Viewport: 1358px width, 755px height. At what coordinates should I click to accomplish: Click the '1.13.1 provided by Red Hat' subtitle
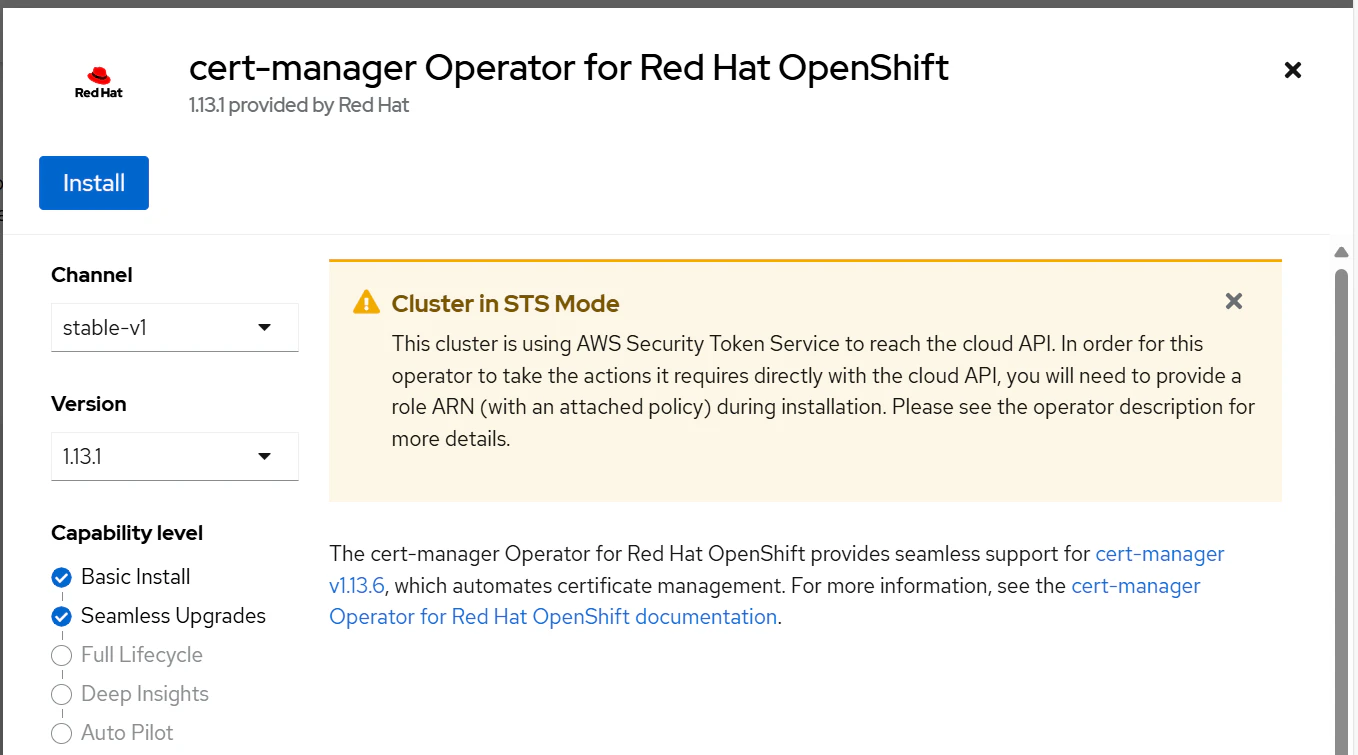(x=299, y=105)
